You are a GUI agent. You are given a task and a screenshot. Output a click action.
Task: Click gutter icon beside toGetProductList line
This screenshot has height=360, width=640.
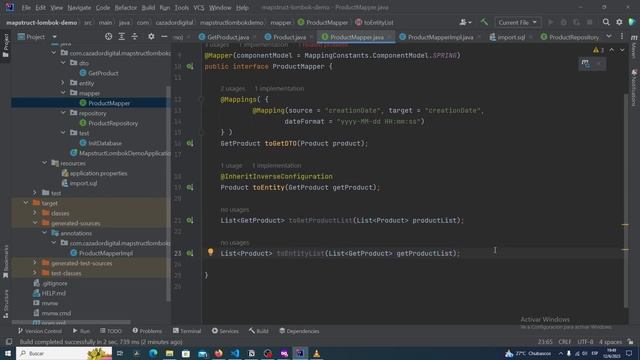pyautogui.click(x=190, y=220)
